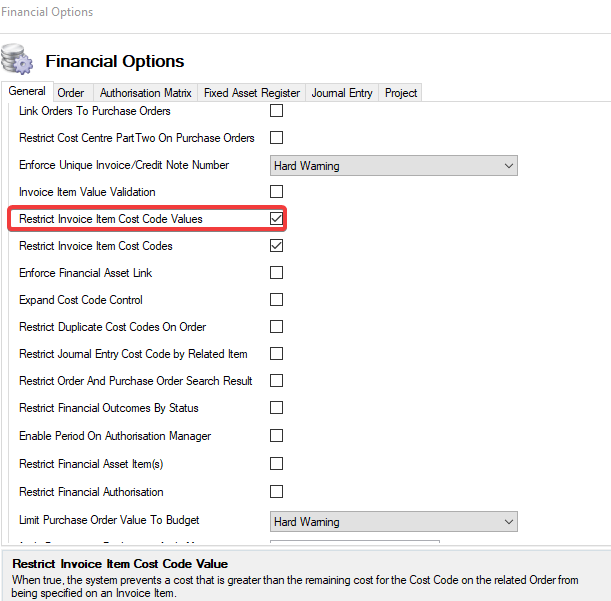Enable Link Orders To Purchase Orders checkbox
The height and width of the screenshot is (601, 611).
click(277, 111)
